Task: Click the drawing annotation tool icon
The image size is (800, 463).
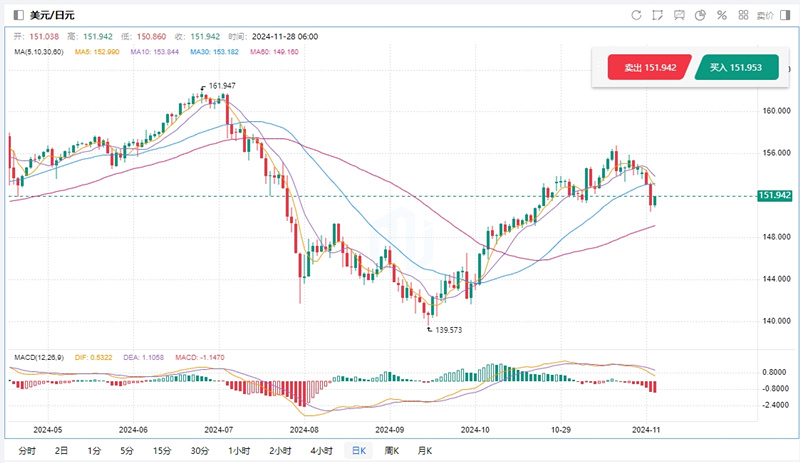Action: click(x=657, y=15)
